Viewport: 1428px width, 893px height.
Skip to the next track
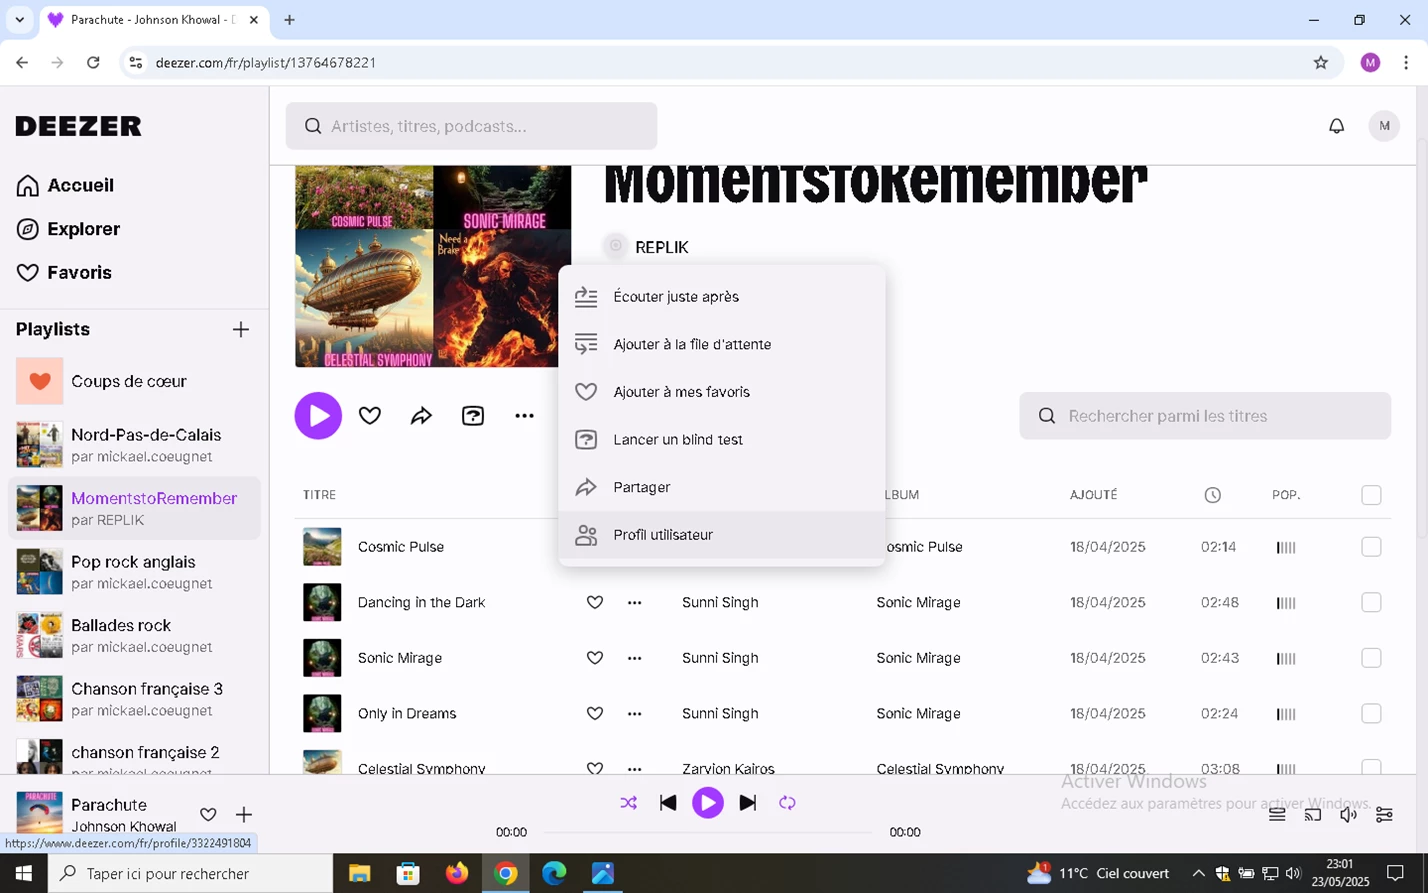[748, 803]
